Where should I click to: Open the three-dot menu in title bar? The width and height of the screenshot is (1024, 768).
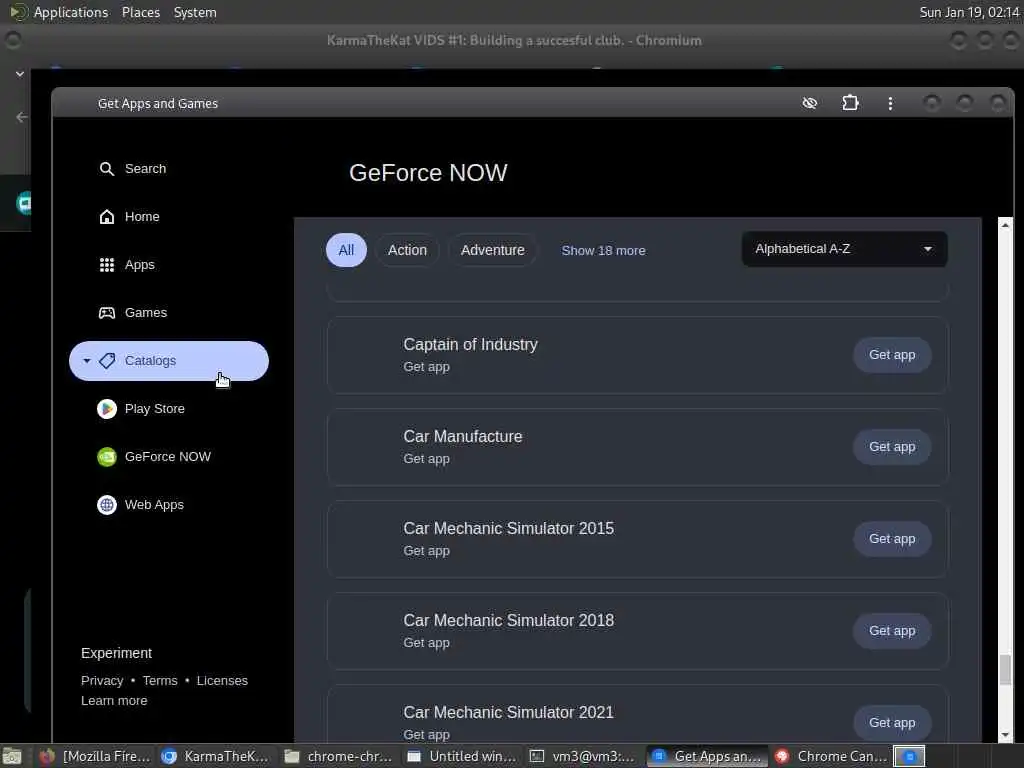click(x=890, y=103)
